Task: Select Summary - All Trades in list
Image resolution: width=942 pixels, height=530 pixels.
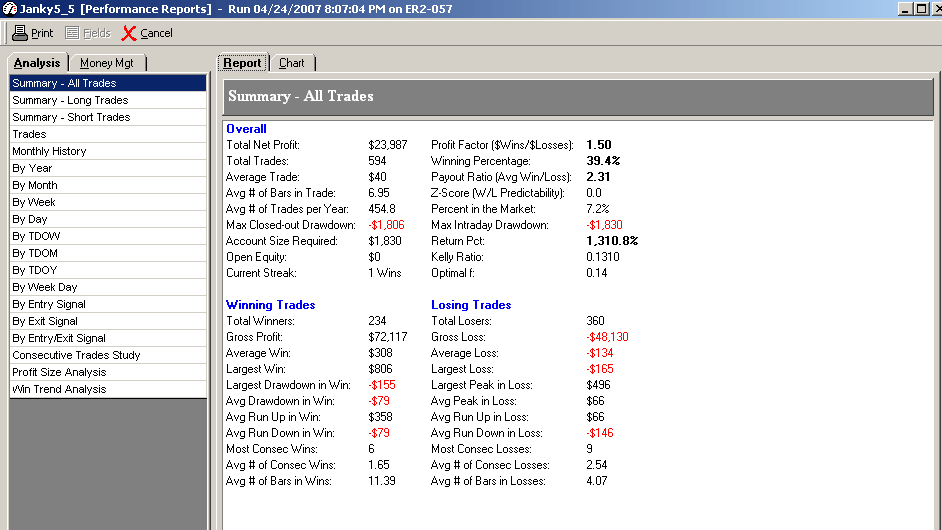Action: tap(108, 83)
